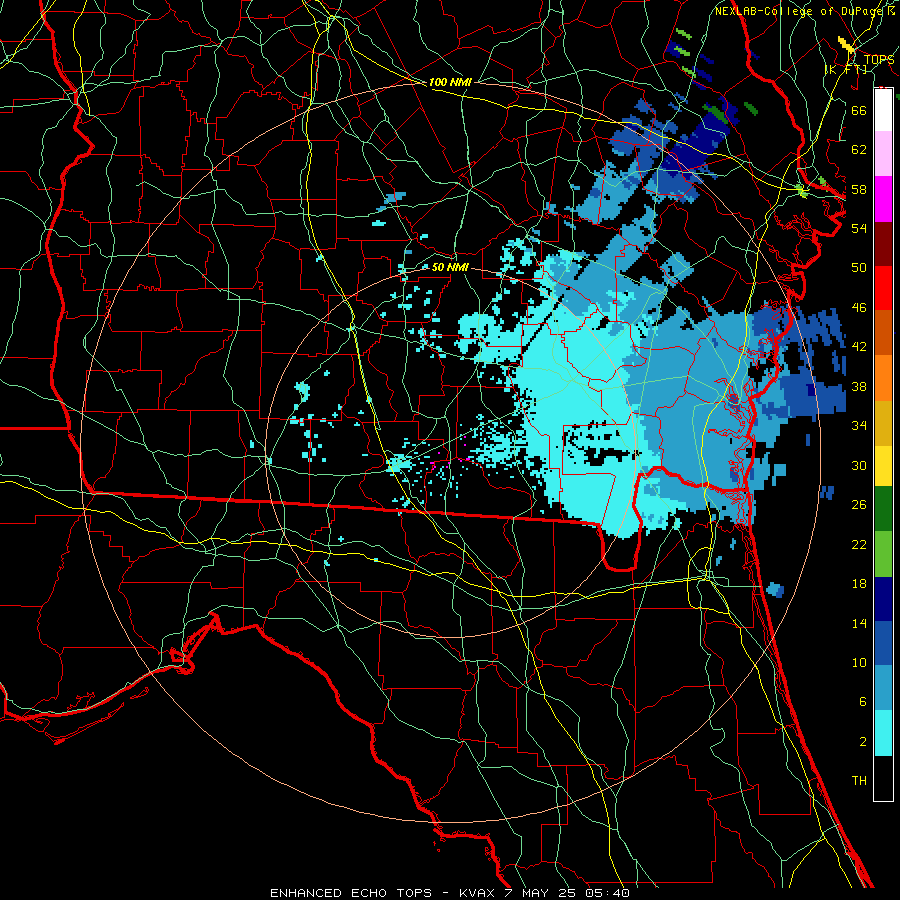
Task: Pick the bright red legend color band
Action: coord(883,288)
